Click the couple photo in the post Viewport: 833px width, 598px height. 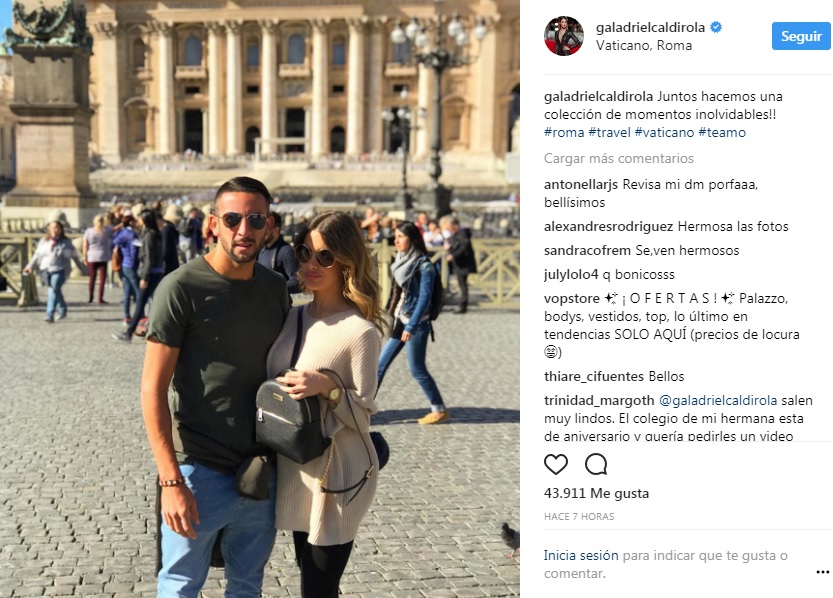260,299
